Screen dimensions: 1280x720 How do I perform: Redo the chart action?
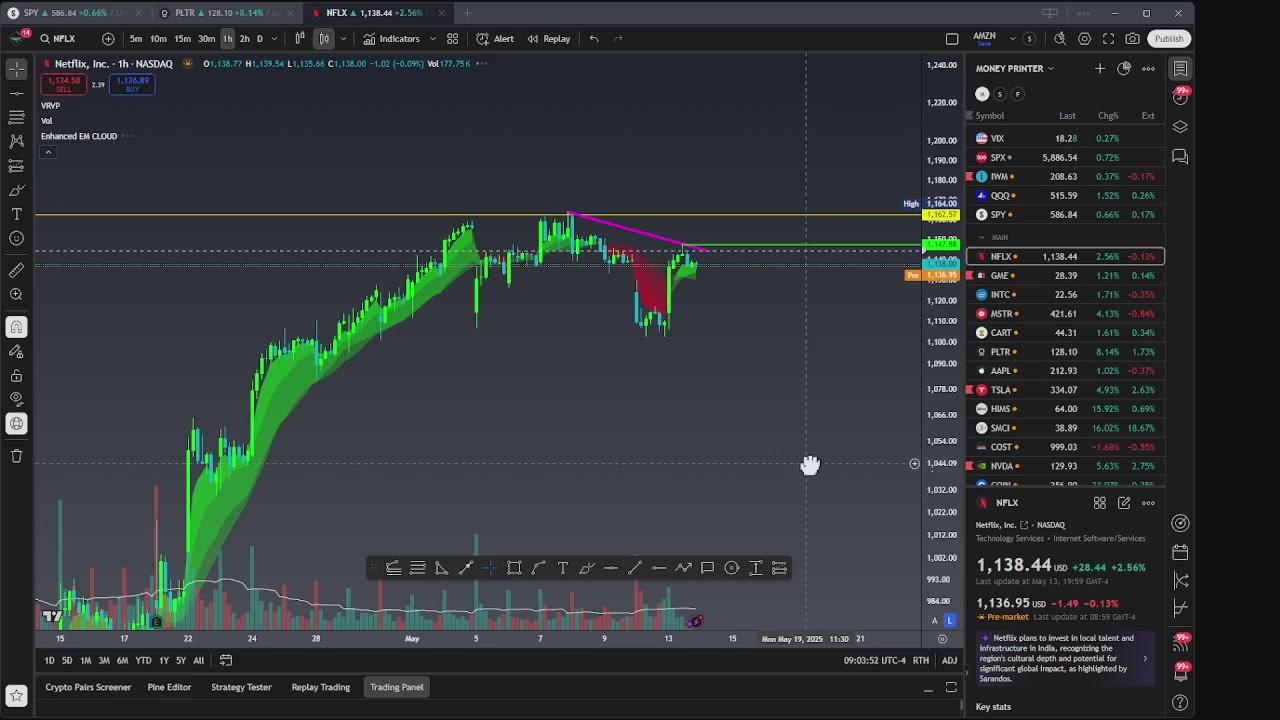pyautogui.click(x=618, y=38)
